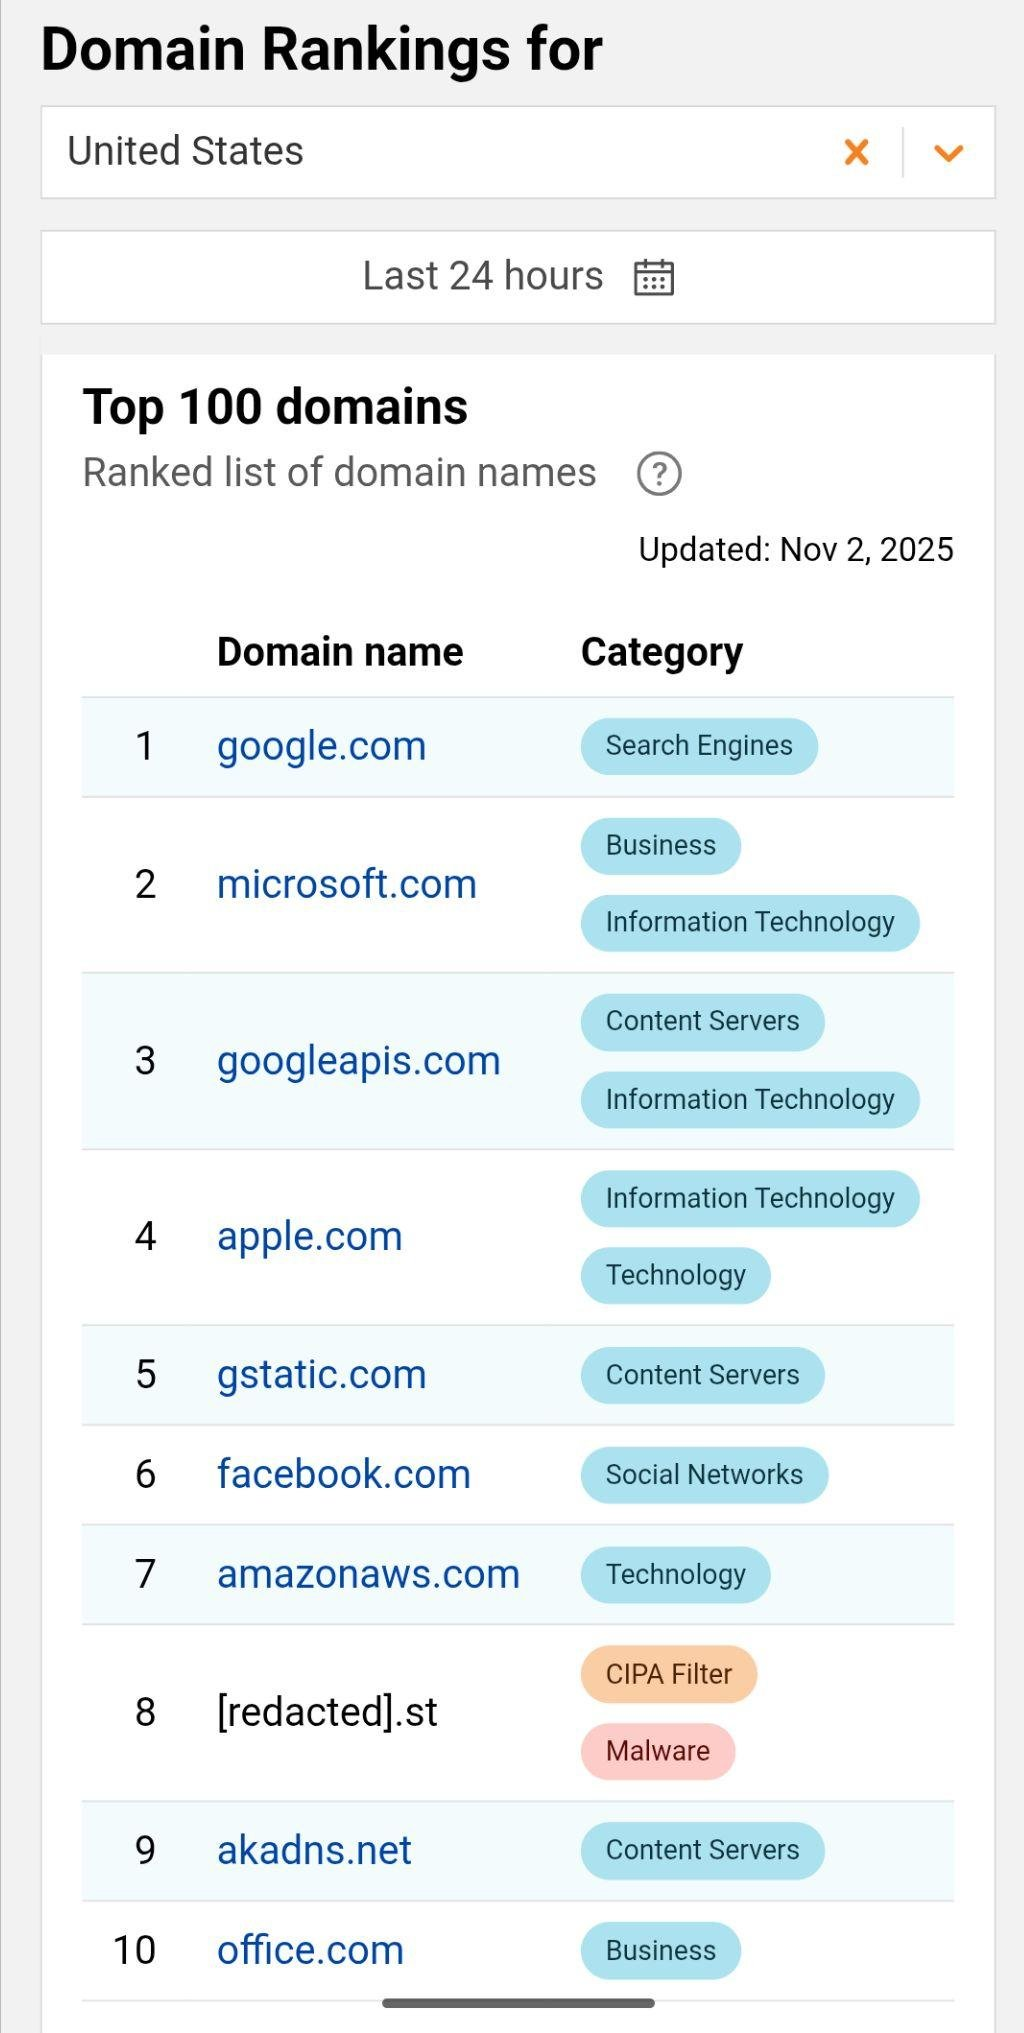Open the microsoft.com domain link
Screen dimensions: 1024x2033
pos(346,884)
